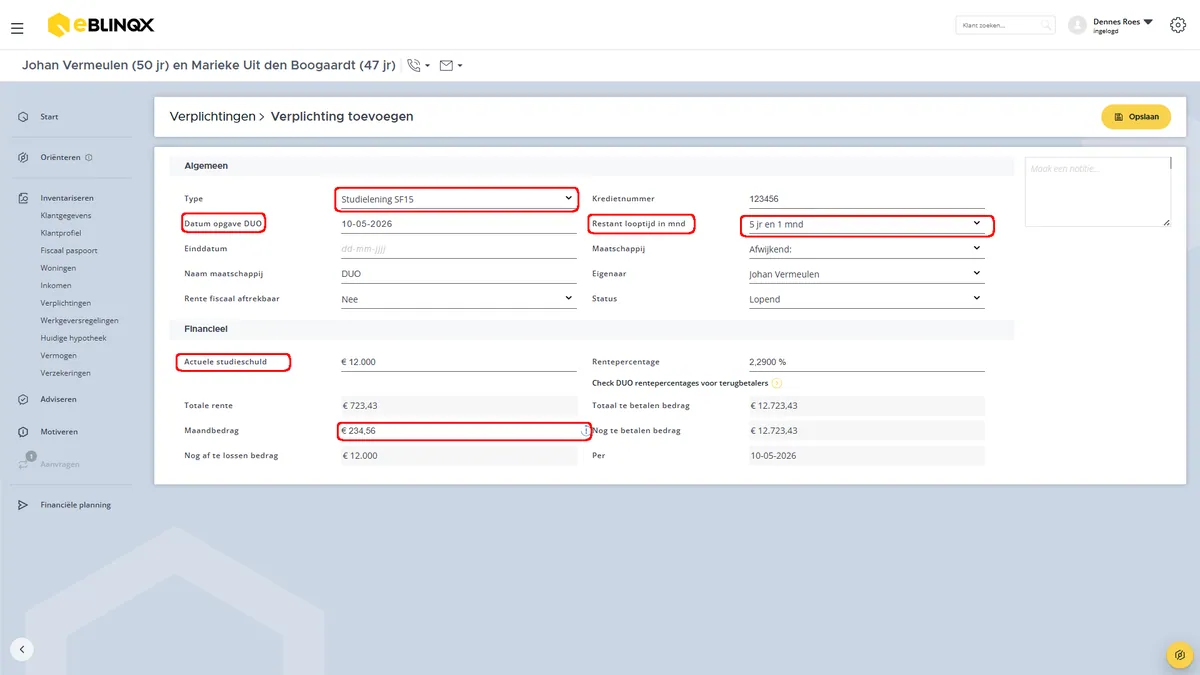
Task: Click the settings gear icon
Action: [1178, 25]
